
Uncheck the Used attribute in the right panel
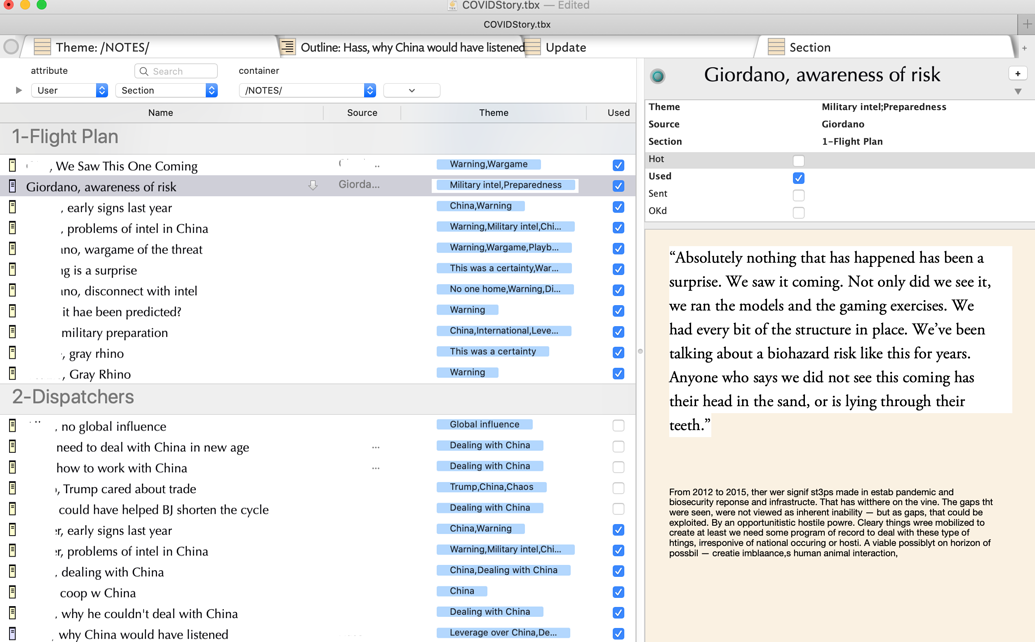pos(799,177)
